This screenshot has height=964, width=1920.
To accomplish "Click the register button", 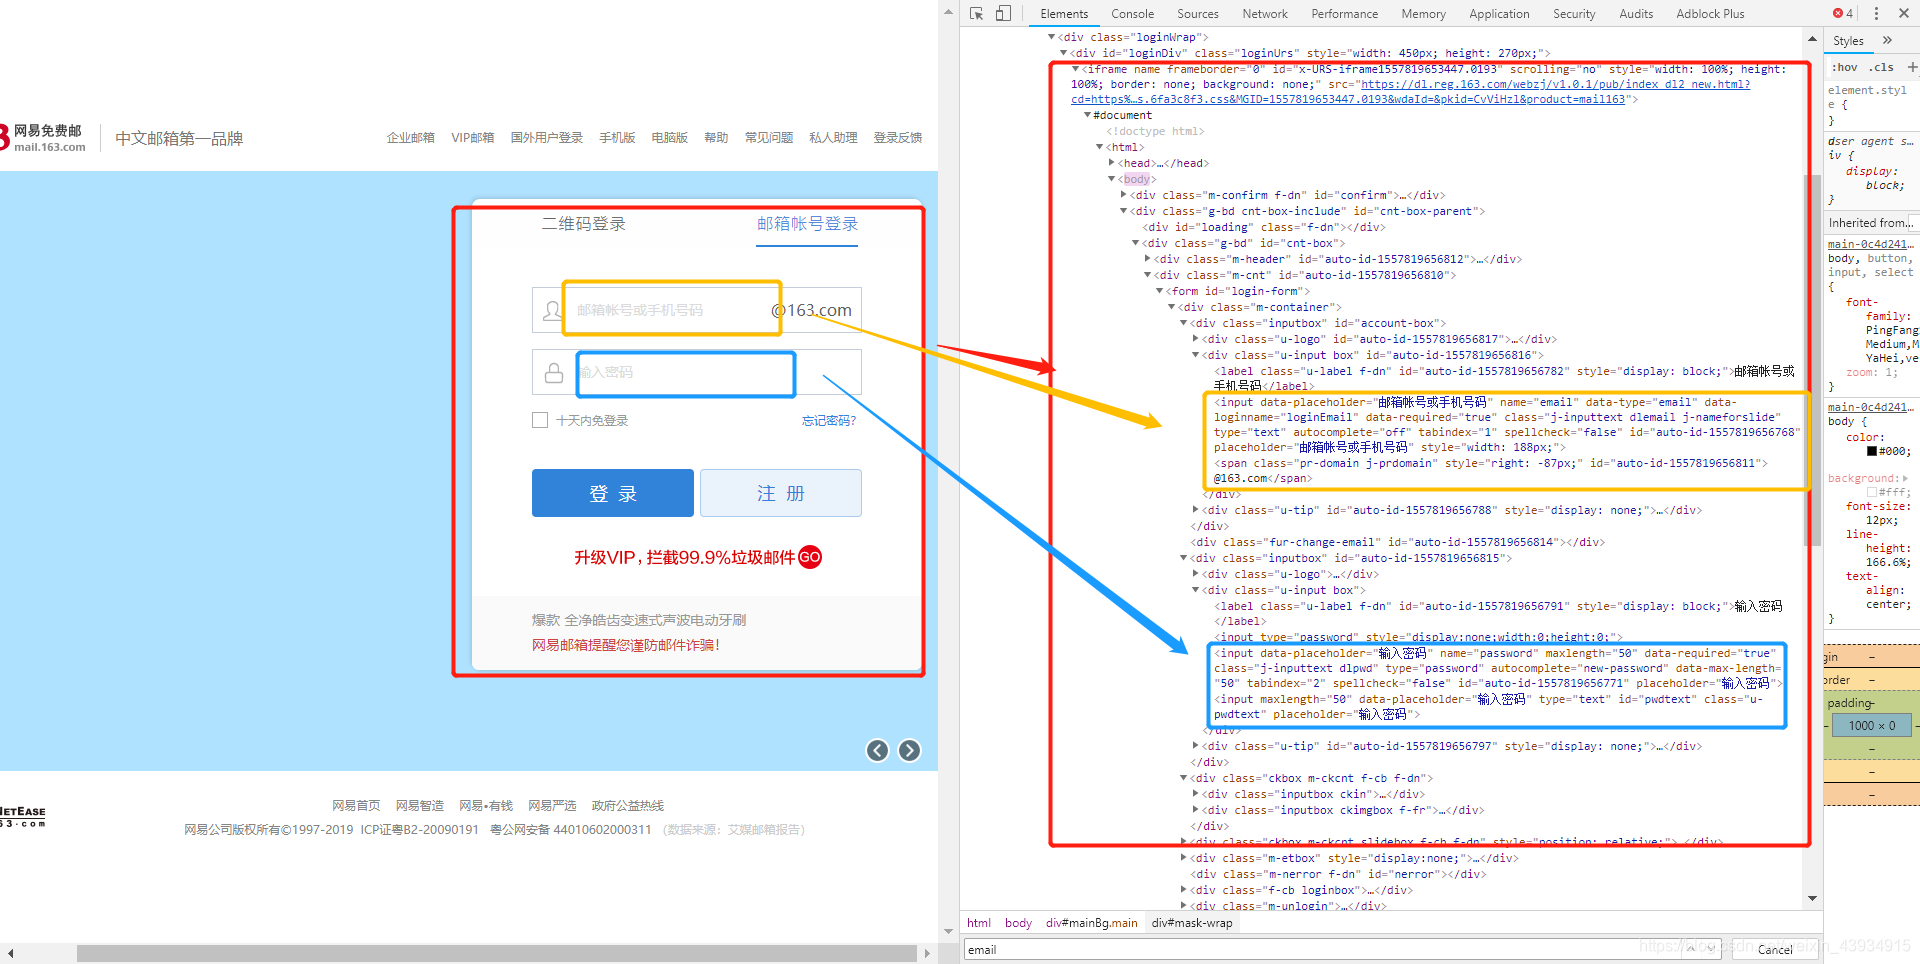I will pos(781,493).
